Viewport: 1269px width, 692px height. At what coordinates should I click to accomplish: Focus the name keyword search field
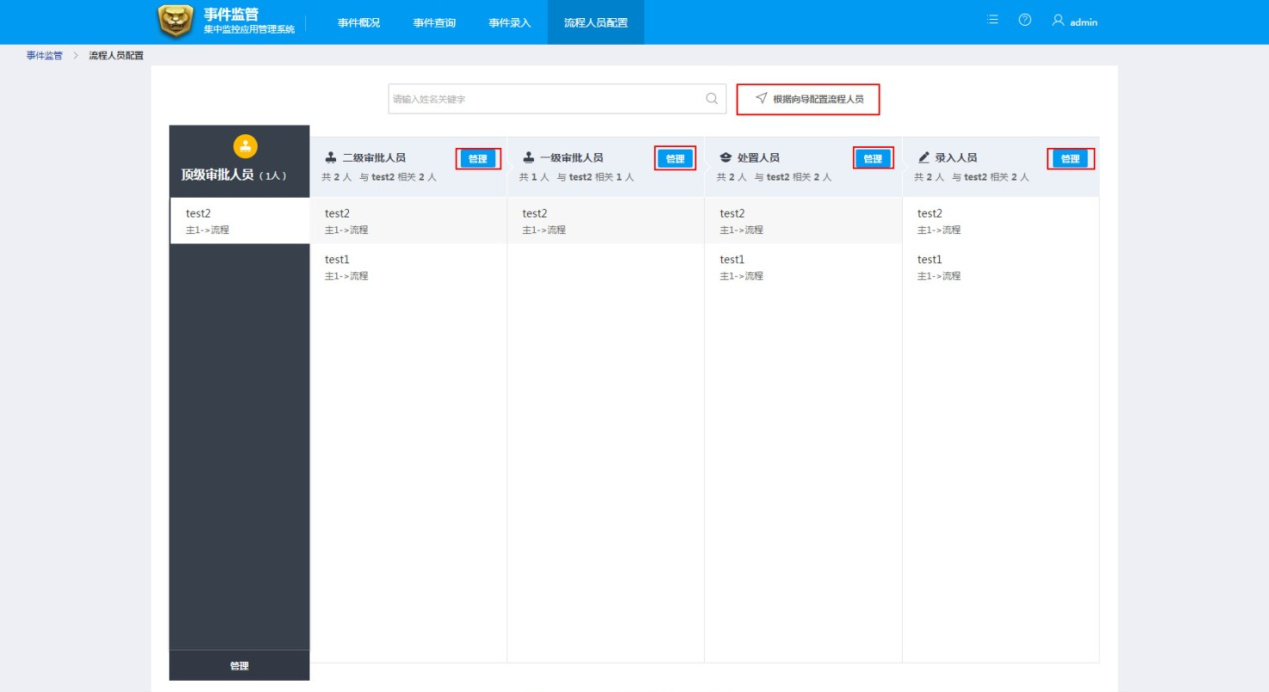(557, 99)
